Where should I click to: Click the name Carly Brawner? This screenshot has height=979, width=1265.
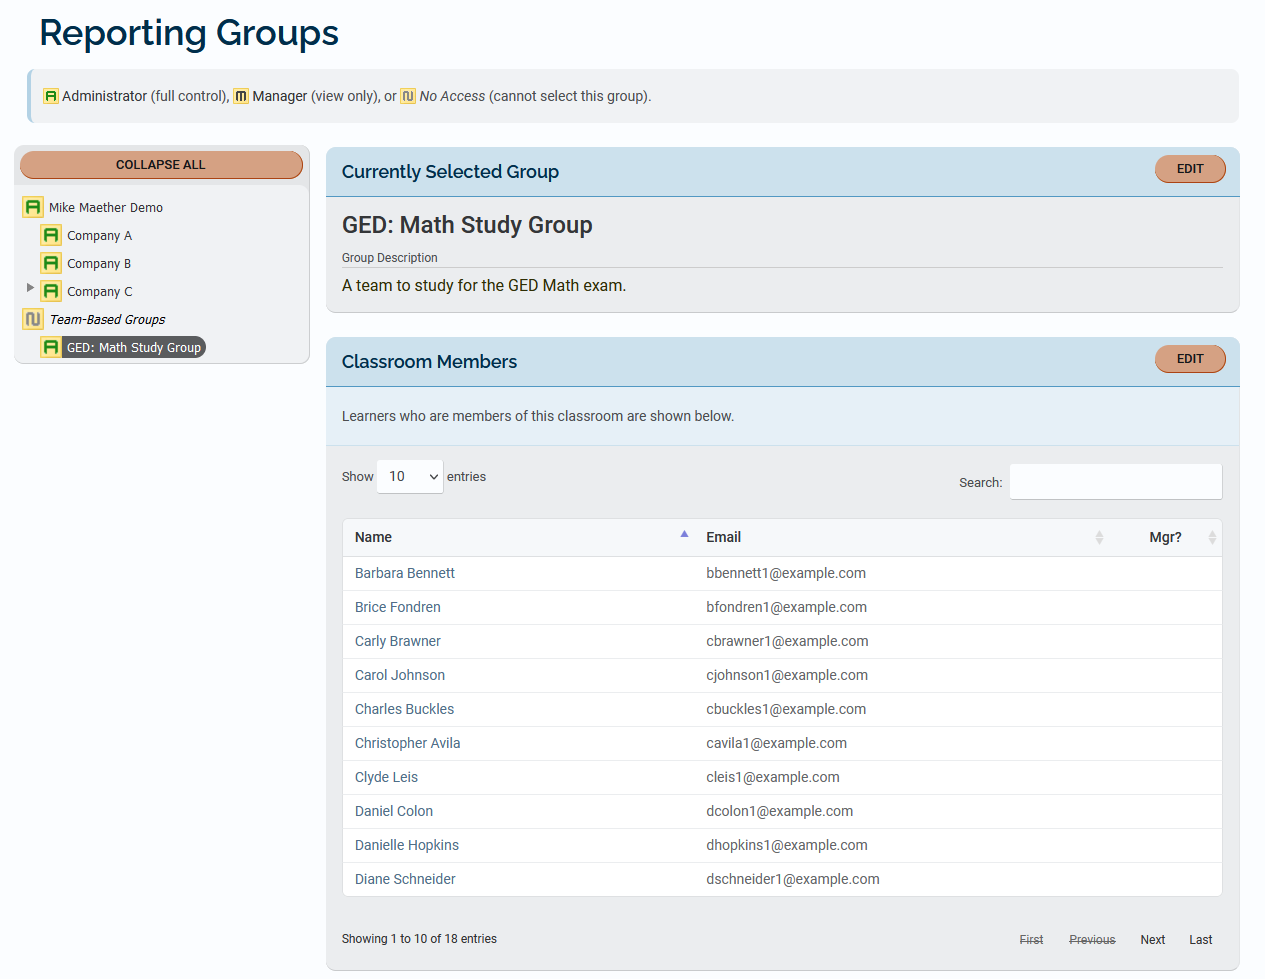click(398, 641)
